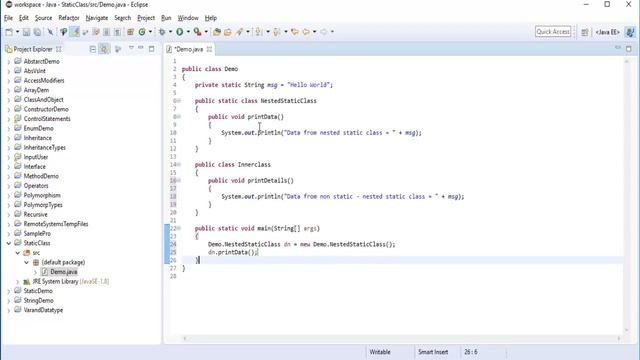Select the ControlStatements project
This screenshot has width=640, height=360.
[47, 119]
